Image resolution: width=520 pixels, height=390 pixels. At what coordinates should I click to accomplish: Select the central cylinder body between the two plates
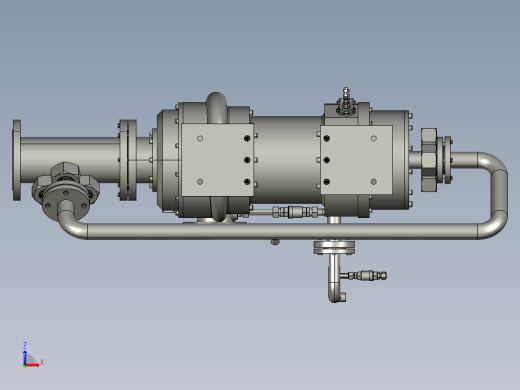286,160
